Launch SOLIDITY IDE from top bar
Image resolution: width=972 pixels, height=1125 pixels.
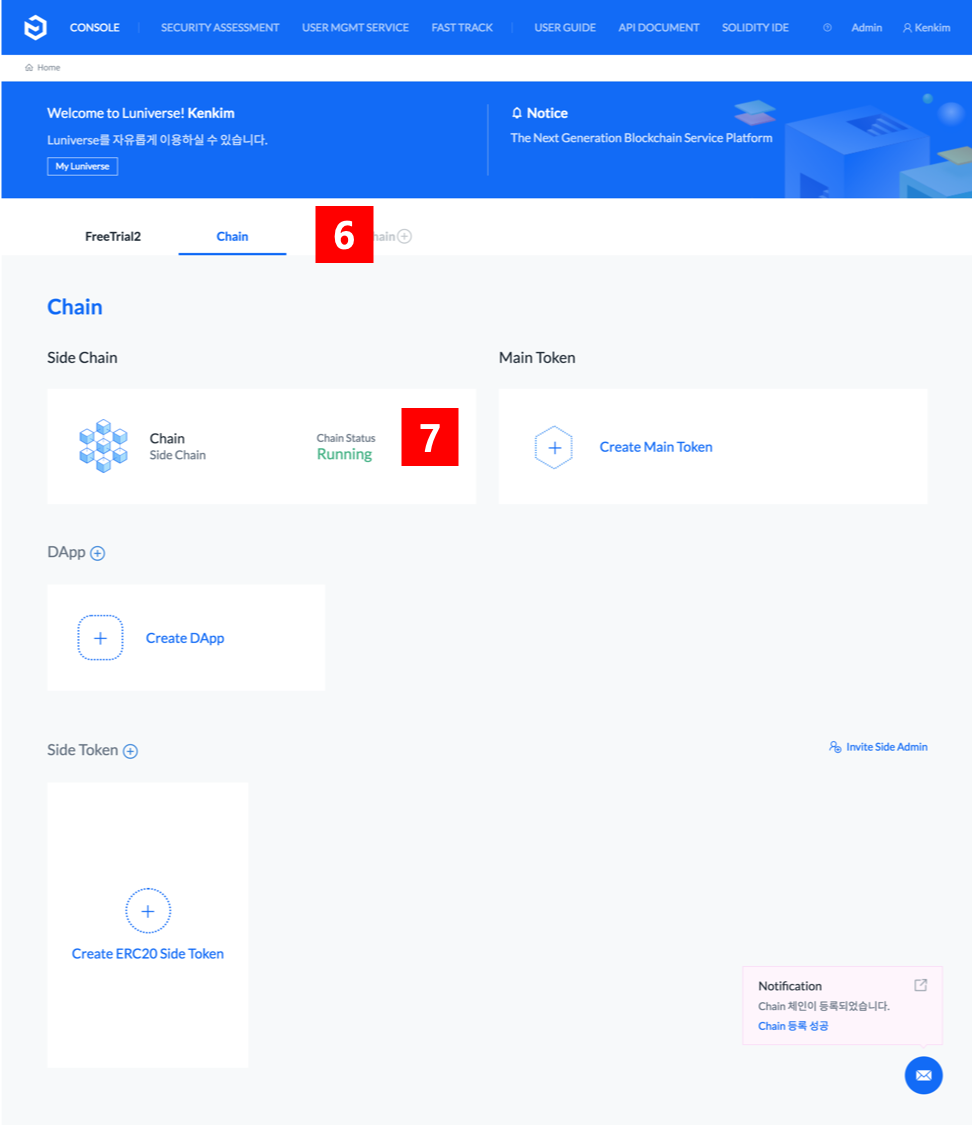[x=755, y=27]
